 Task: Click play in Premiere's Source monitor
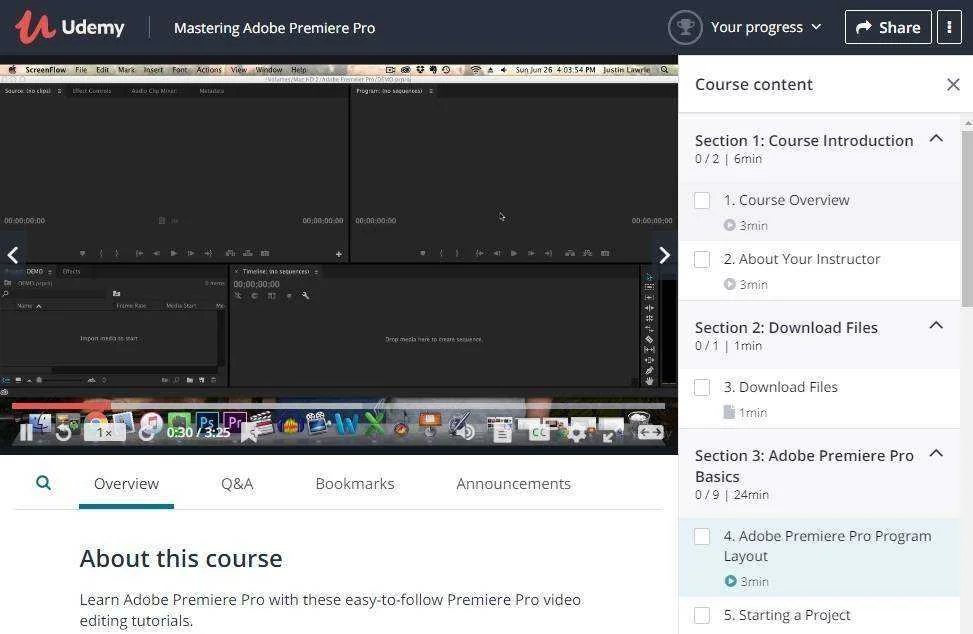[174, 253]
